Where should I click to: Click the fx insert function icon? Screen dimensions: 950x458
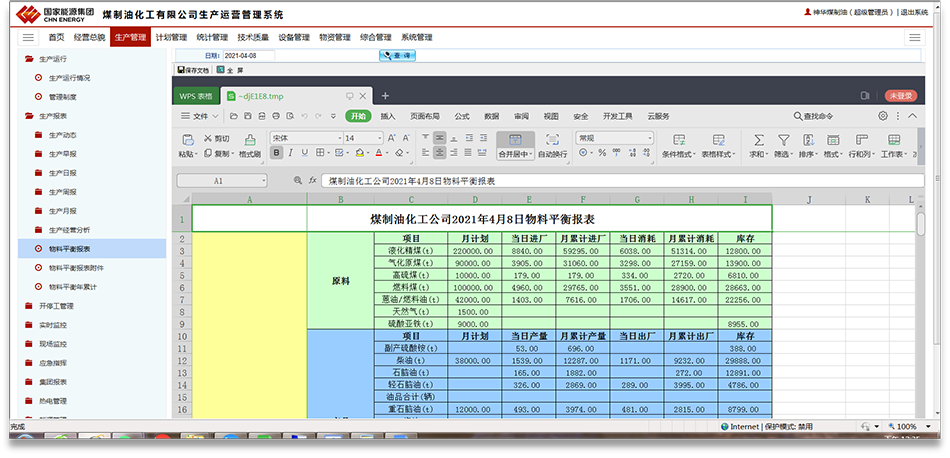click(313, 180)
